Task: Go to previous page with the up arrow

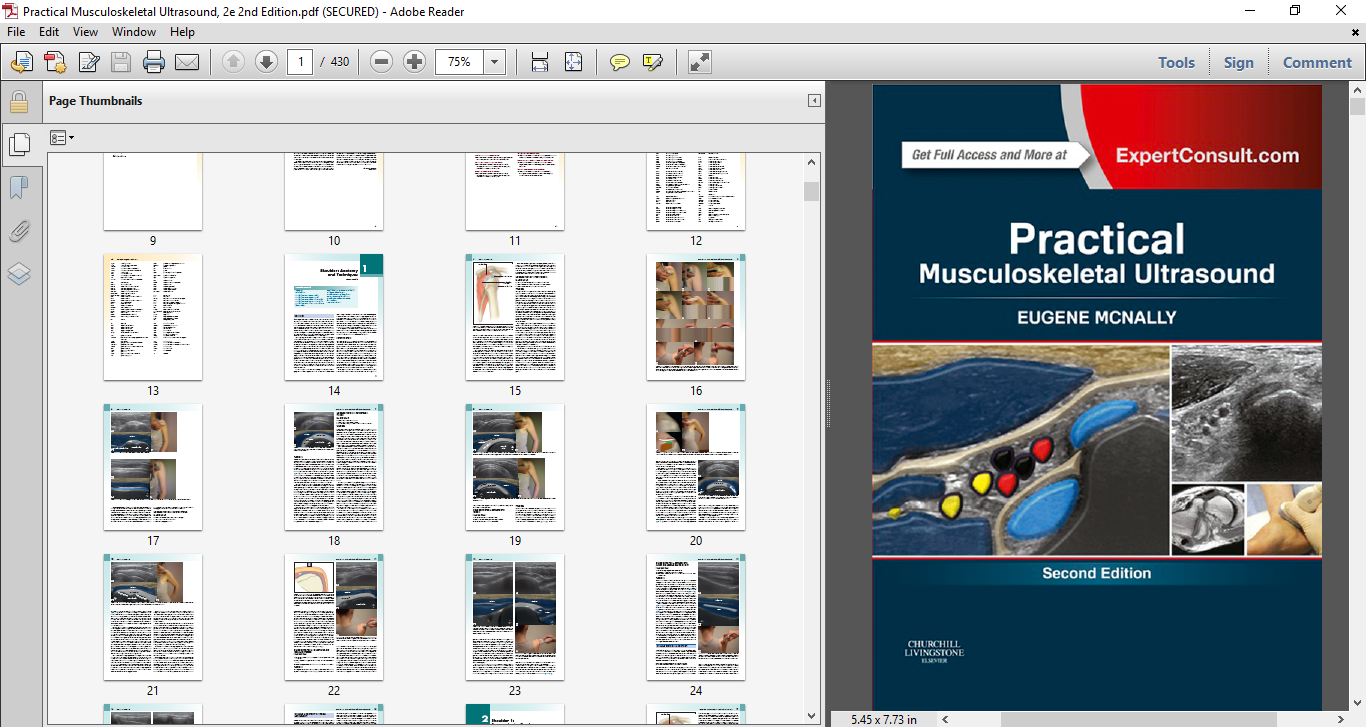Action: (233, 62)
